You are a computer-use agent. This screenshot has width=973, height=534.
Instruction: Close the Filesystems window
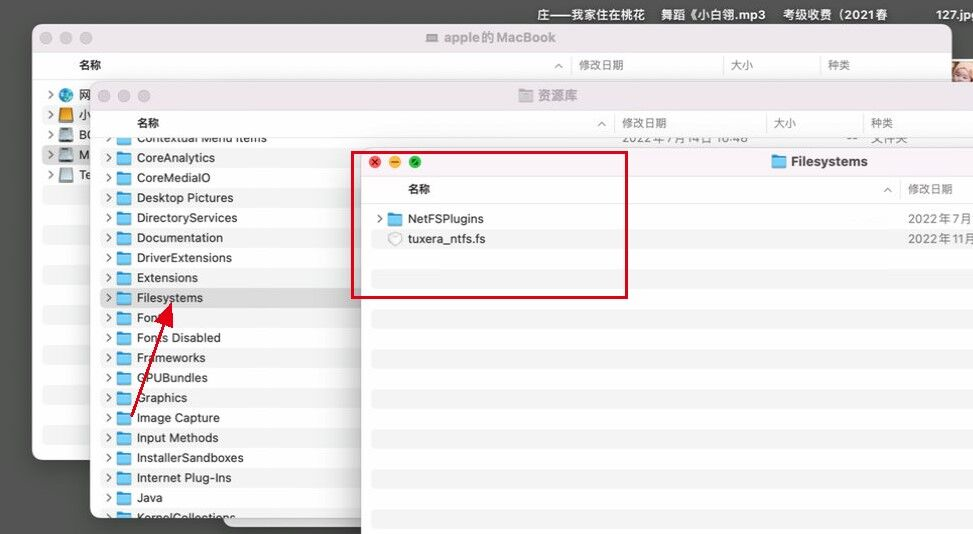point(375,162)
